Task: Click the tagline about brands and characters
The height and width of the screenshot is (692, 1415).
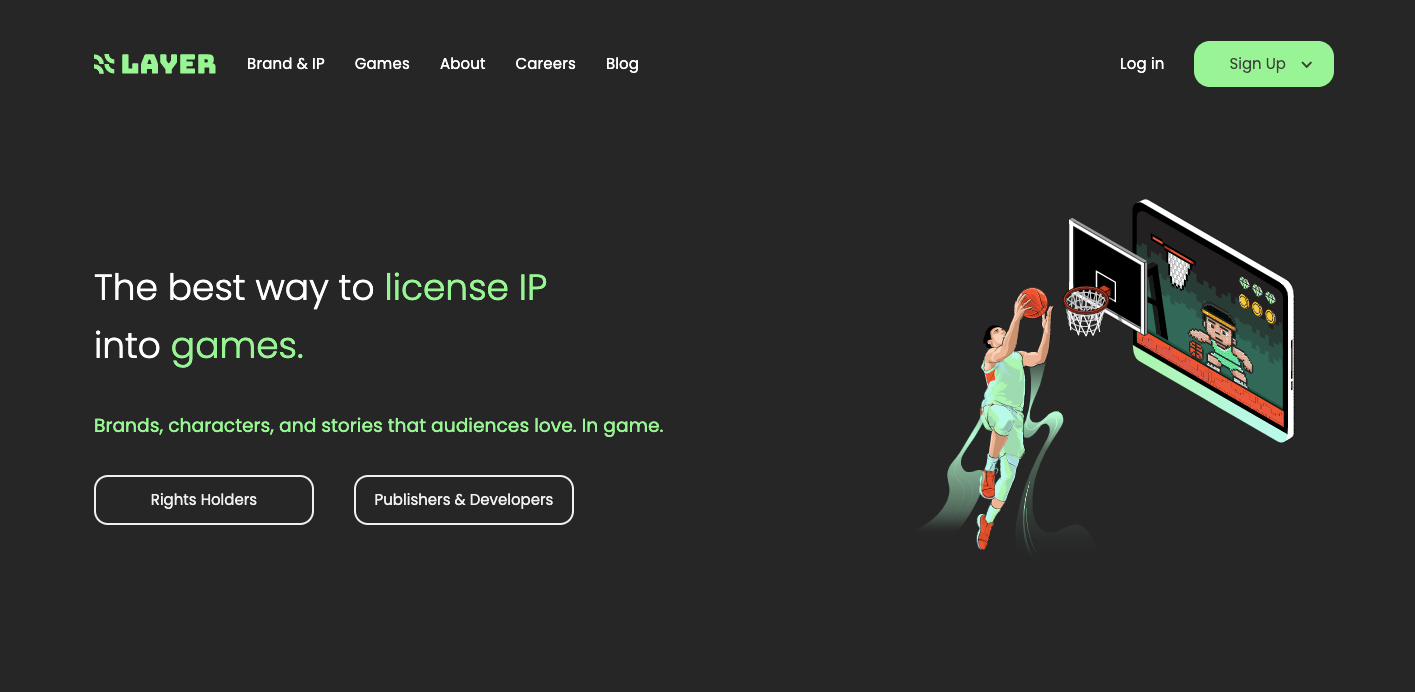Action: (x=378, y=425)
